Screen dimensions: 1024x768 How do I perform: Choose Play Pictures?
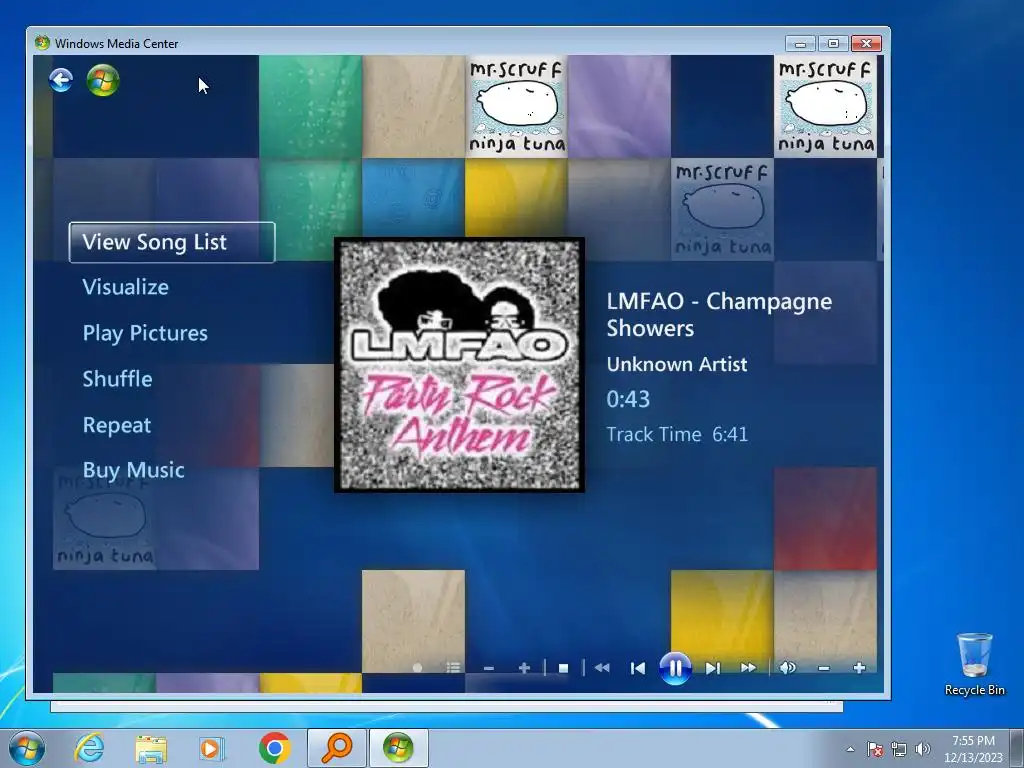point(145,333)
